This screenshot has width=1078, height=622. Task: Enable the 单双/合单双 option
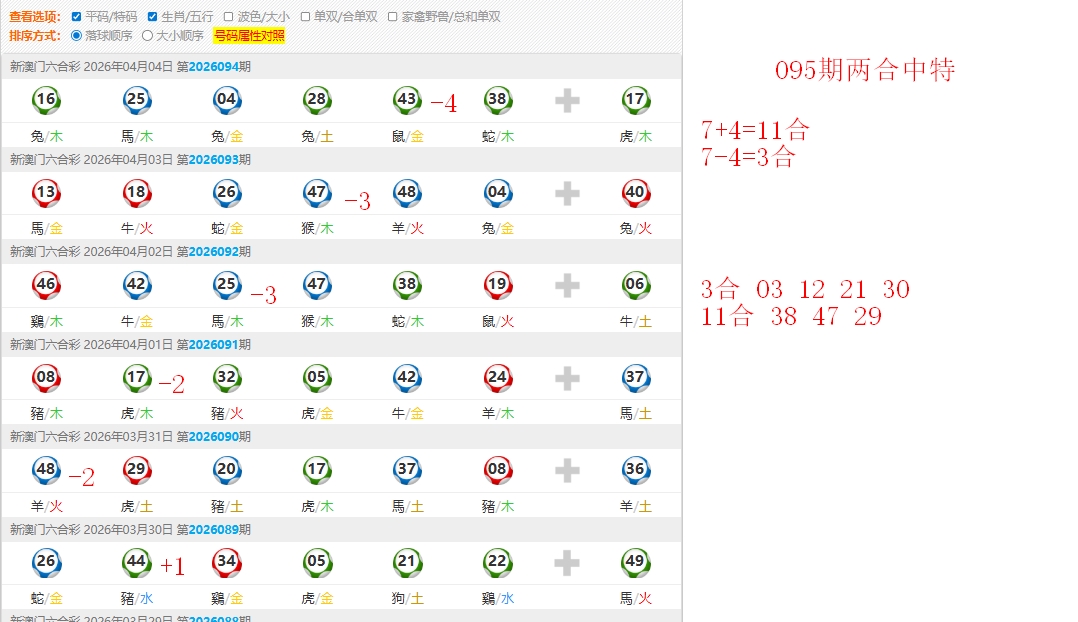coord(305,17)
